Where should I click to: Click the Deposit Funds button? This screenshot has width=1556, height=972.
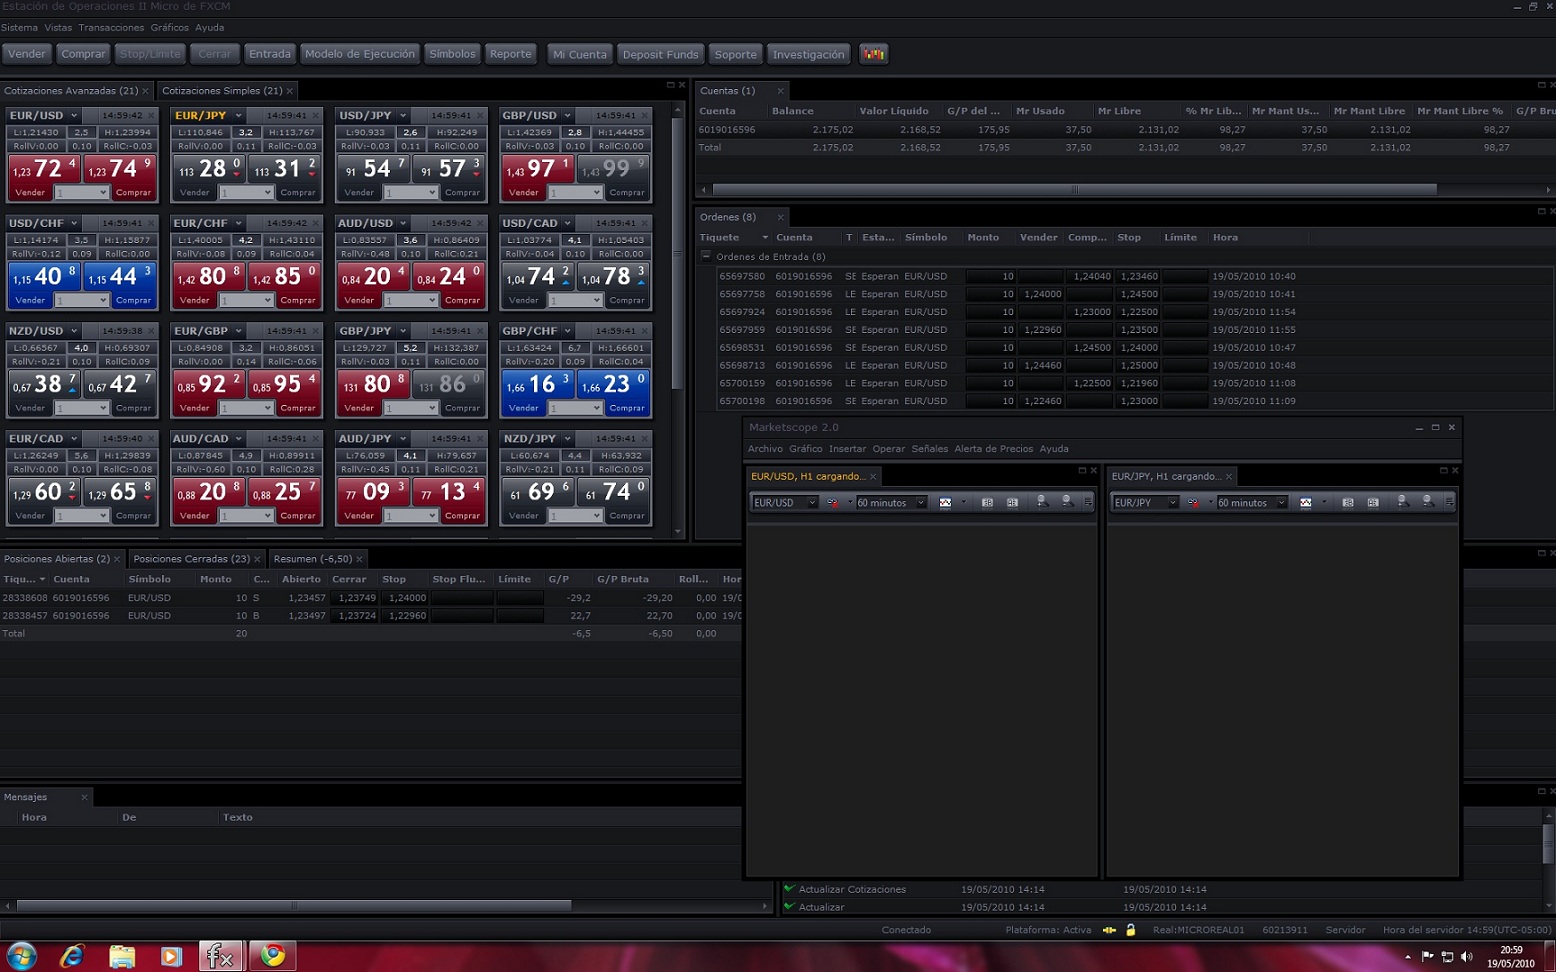(660, 54)
